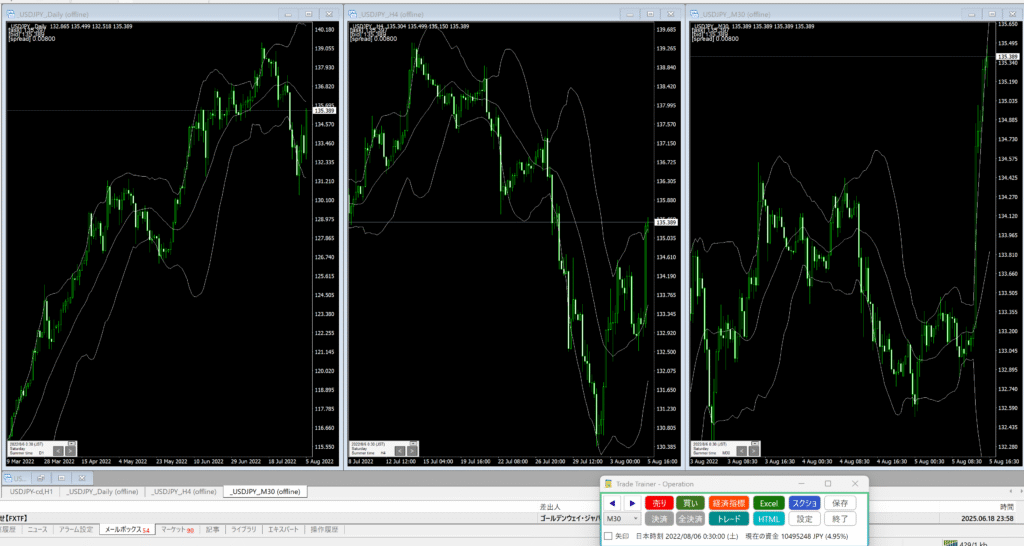Maximize the _USDJPY_H4 chart window
The width and height of the screenshot is (1024, 546).
click(x=650, y=14)
